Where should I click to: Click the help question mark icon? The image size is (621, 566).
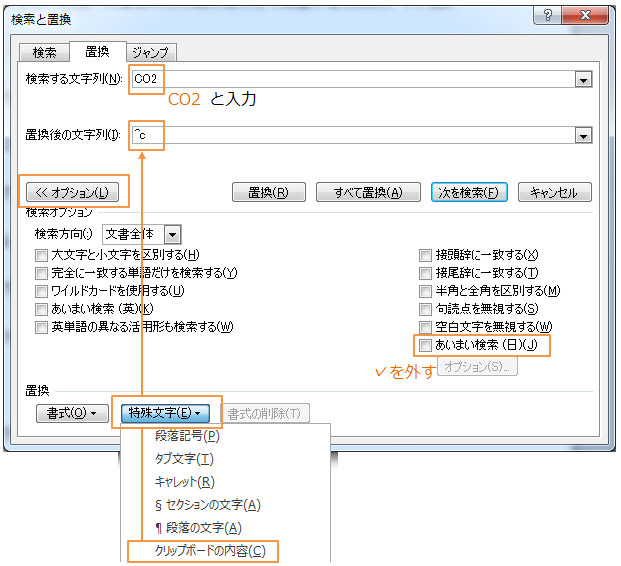click(547, 15)
